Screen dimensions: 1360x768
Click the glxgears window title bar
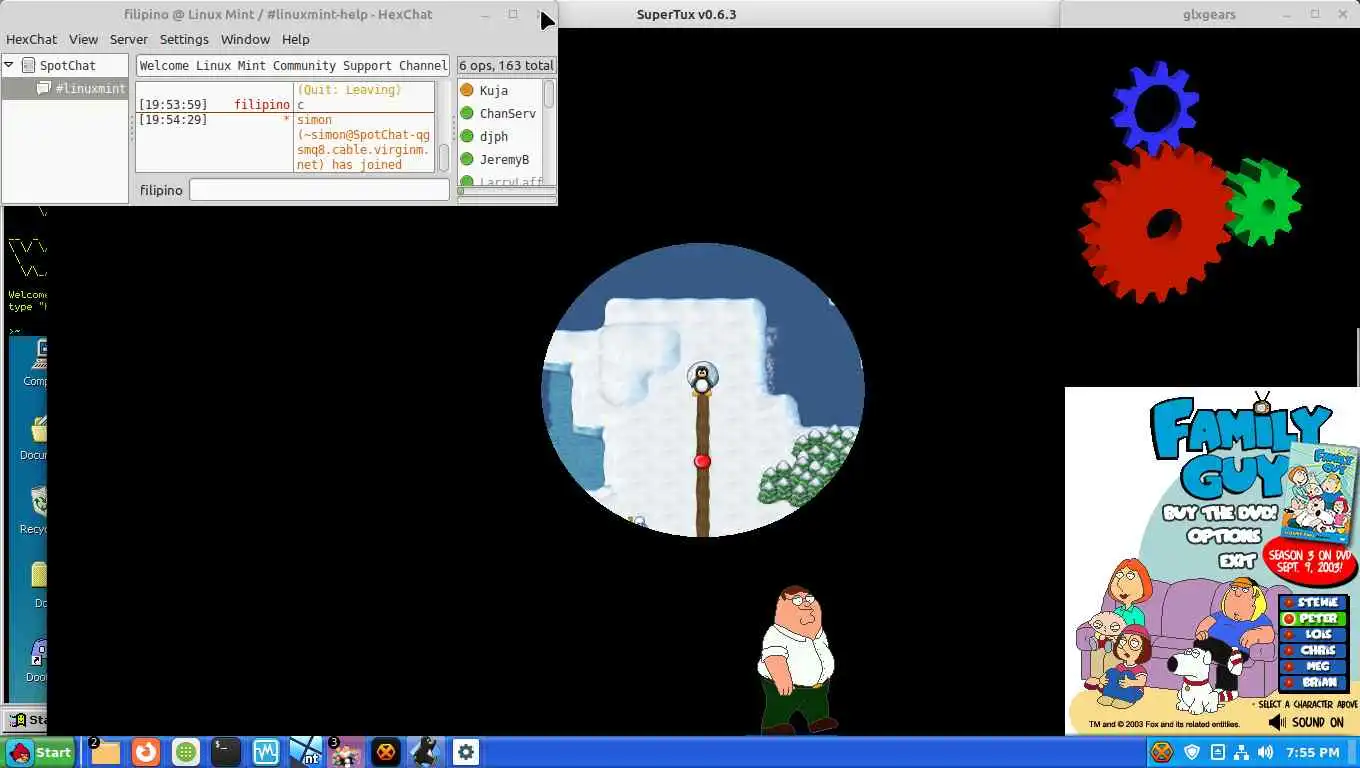[x=1209, y=14]
